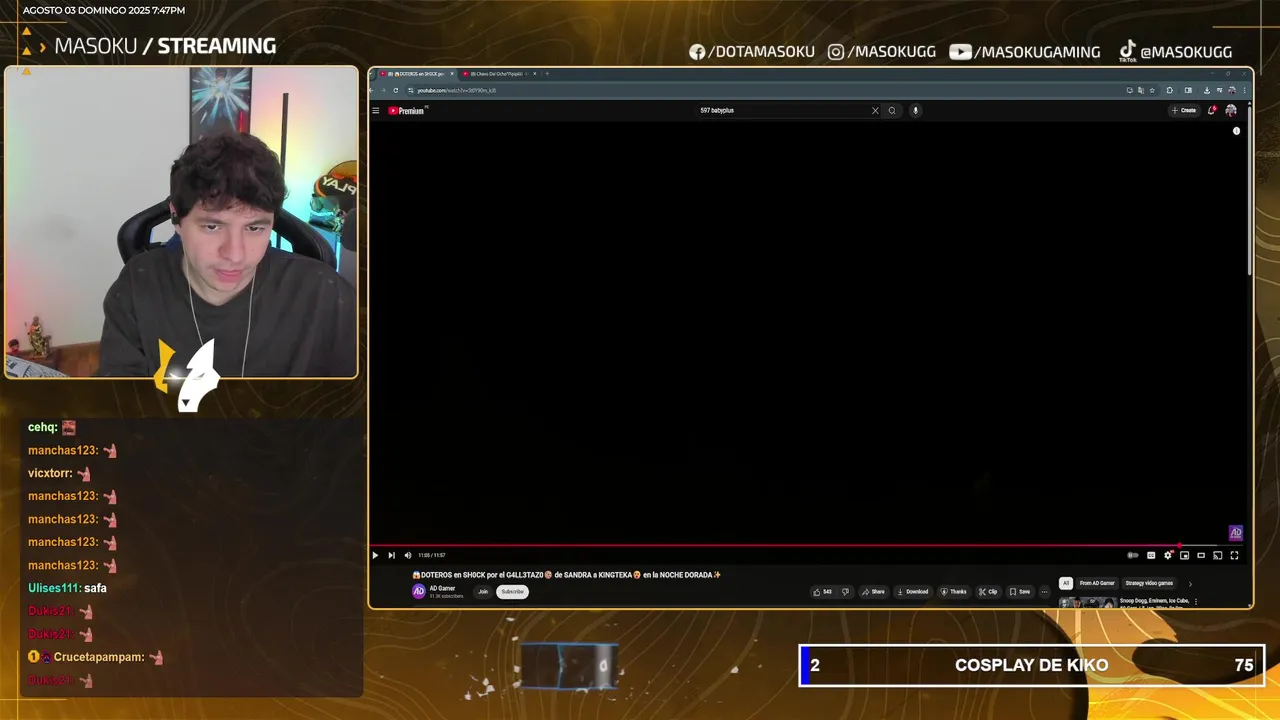Click Ulises111 chat message

point(67,588)
